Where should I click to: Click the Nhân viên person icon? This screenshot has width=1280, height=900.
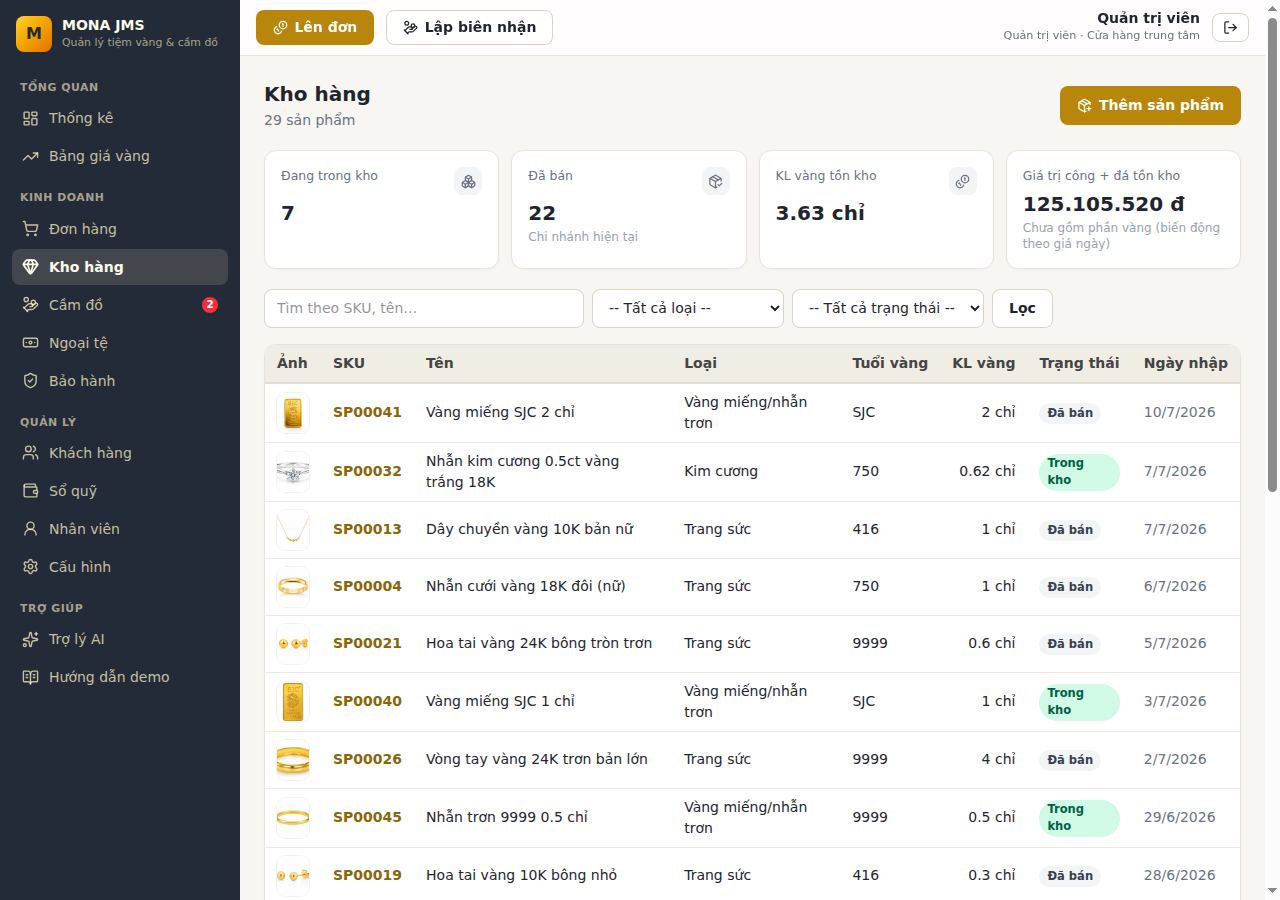click(x=31, y=529)
